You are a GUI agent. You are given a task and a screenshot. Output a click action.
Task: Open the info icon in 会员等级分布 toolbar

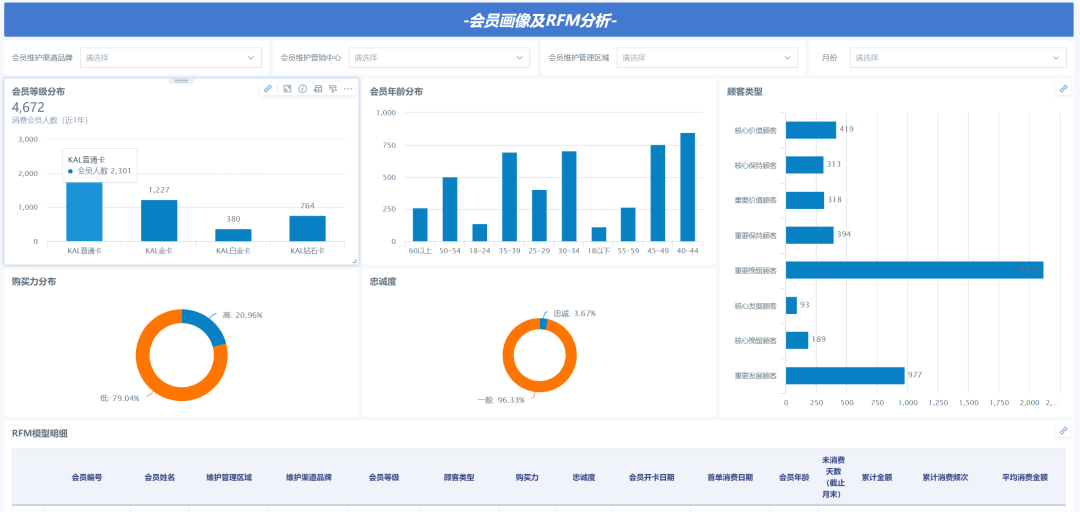(x=302, y=89)
